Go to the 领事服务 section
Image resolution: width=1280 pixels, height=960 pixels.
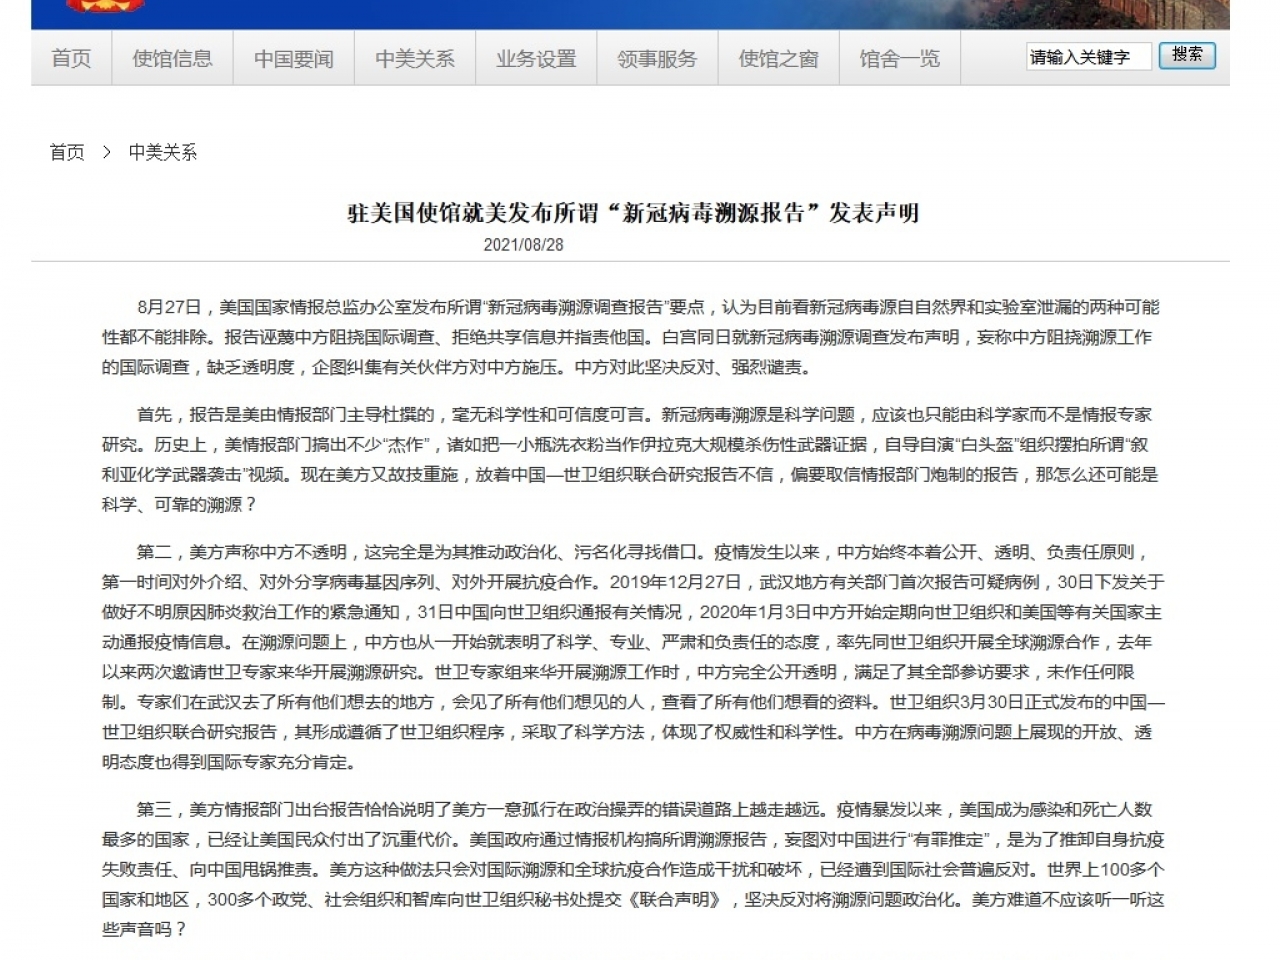(657, 58)
